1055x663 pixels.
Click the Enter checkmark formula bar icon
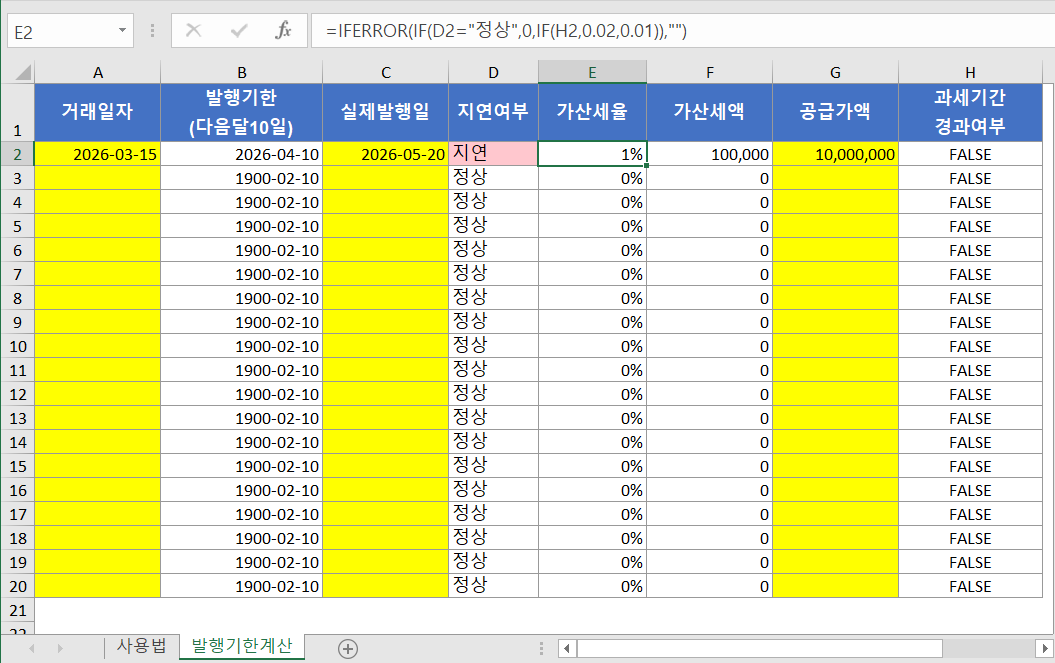pyautogui.click(x=239, y=30)
